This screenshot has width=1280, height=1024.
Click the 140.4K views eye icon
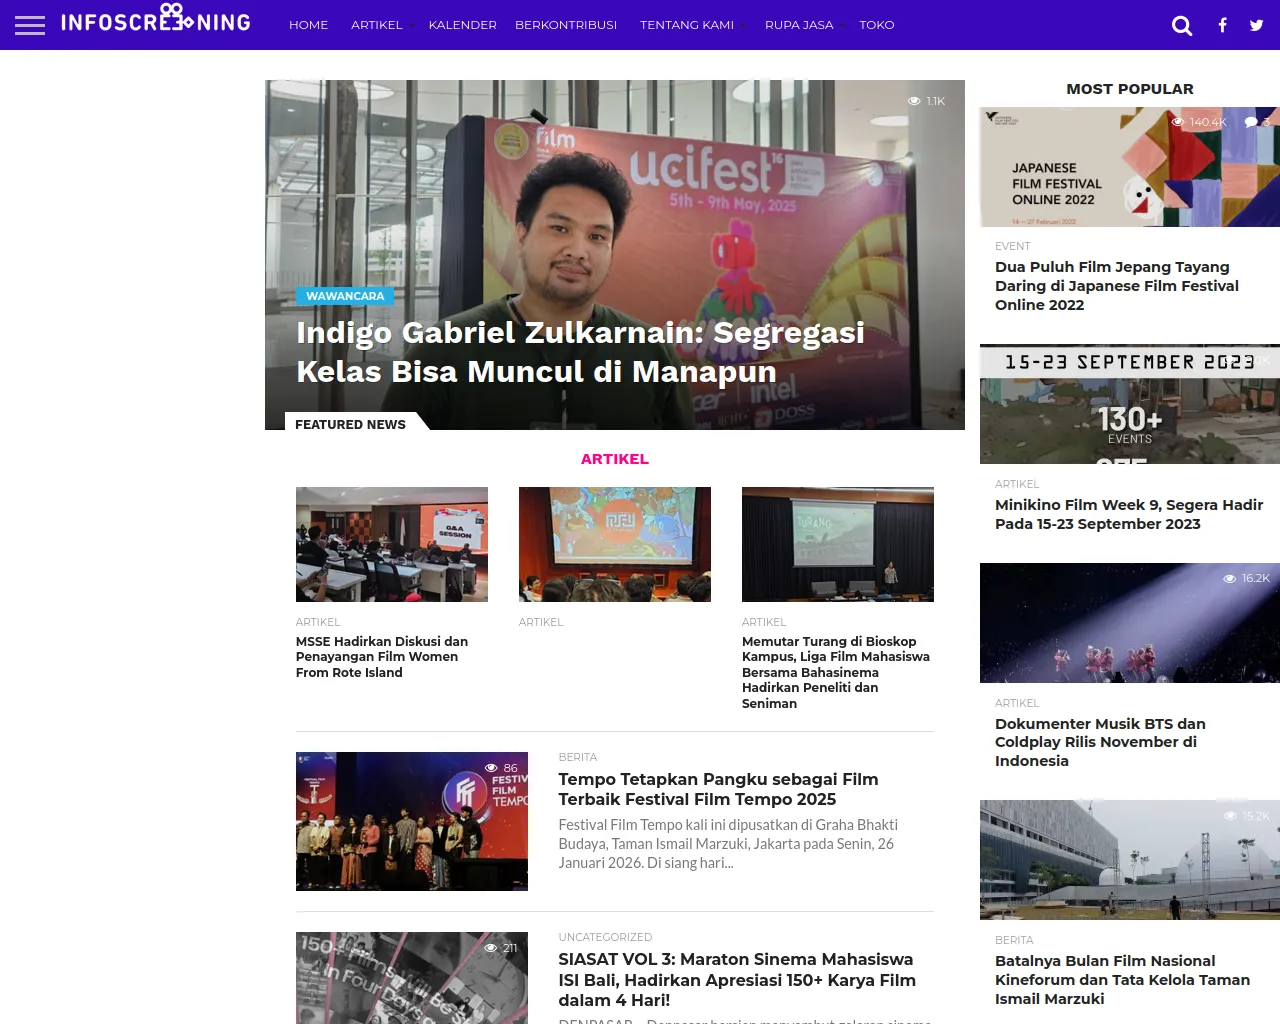(x=1177, y=122)
